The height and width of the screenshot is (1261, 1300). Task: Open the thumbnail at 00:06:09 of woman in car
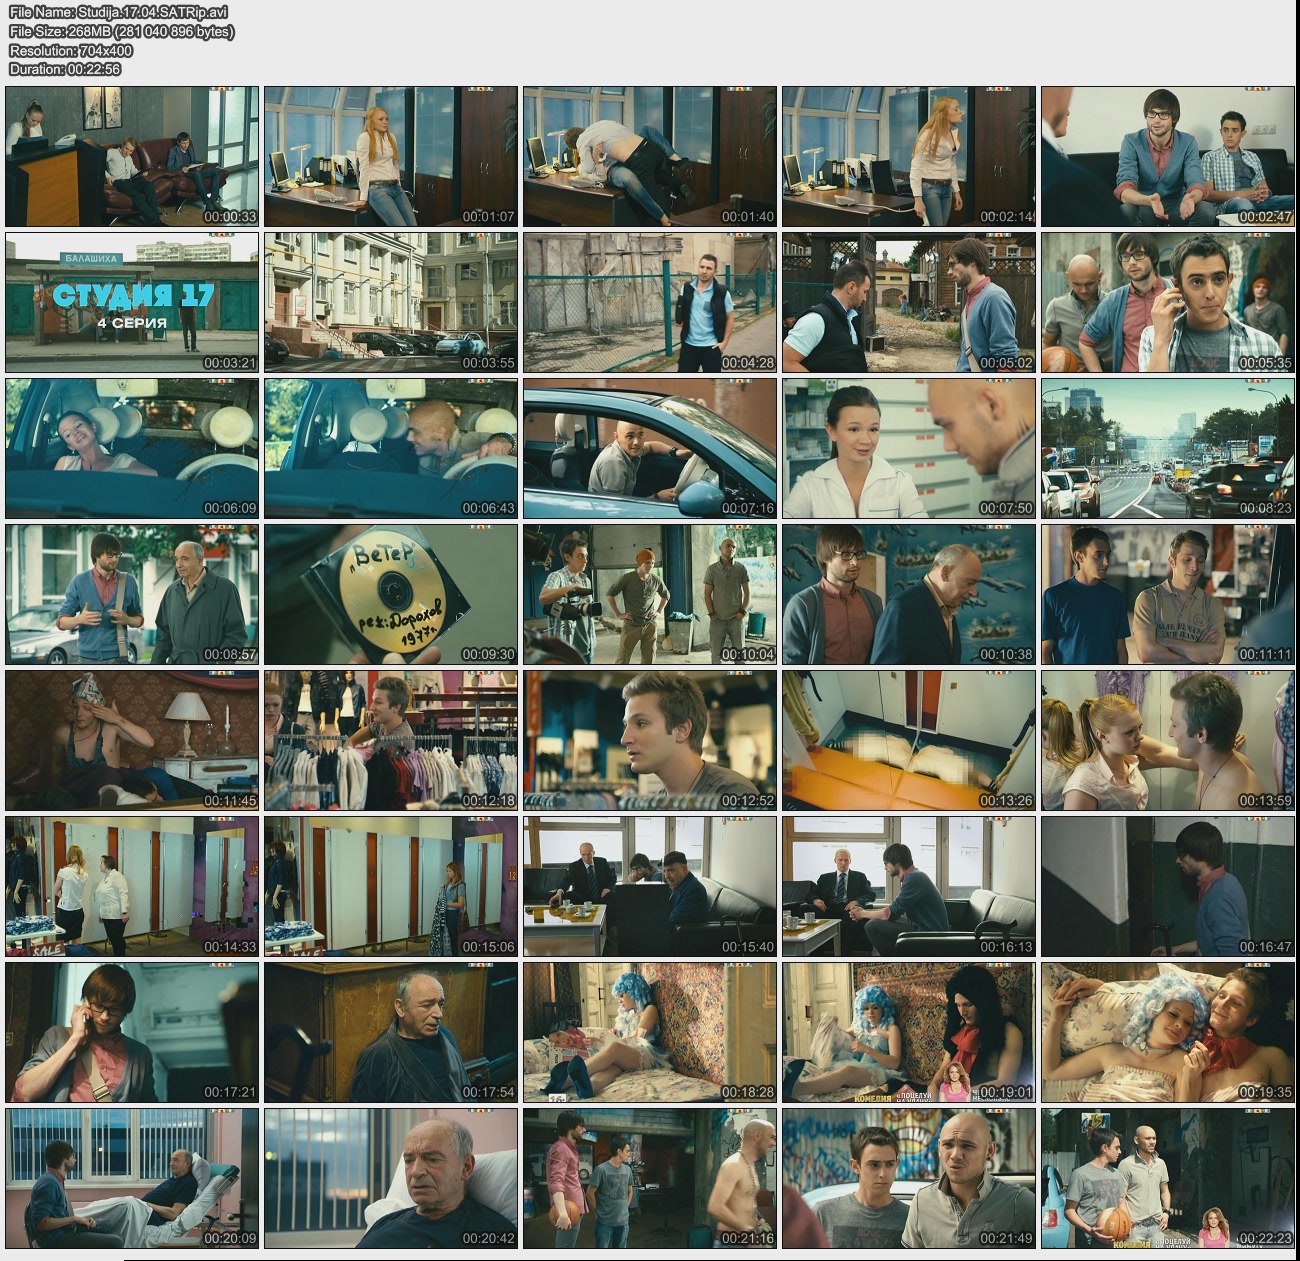(132, 448)
